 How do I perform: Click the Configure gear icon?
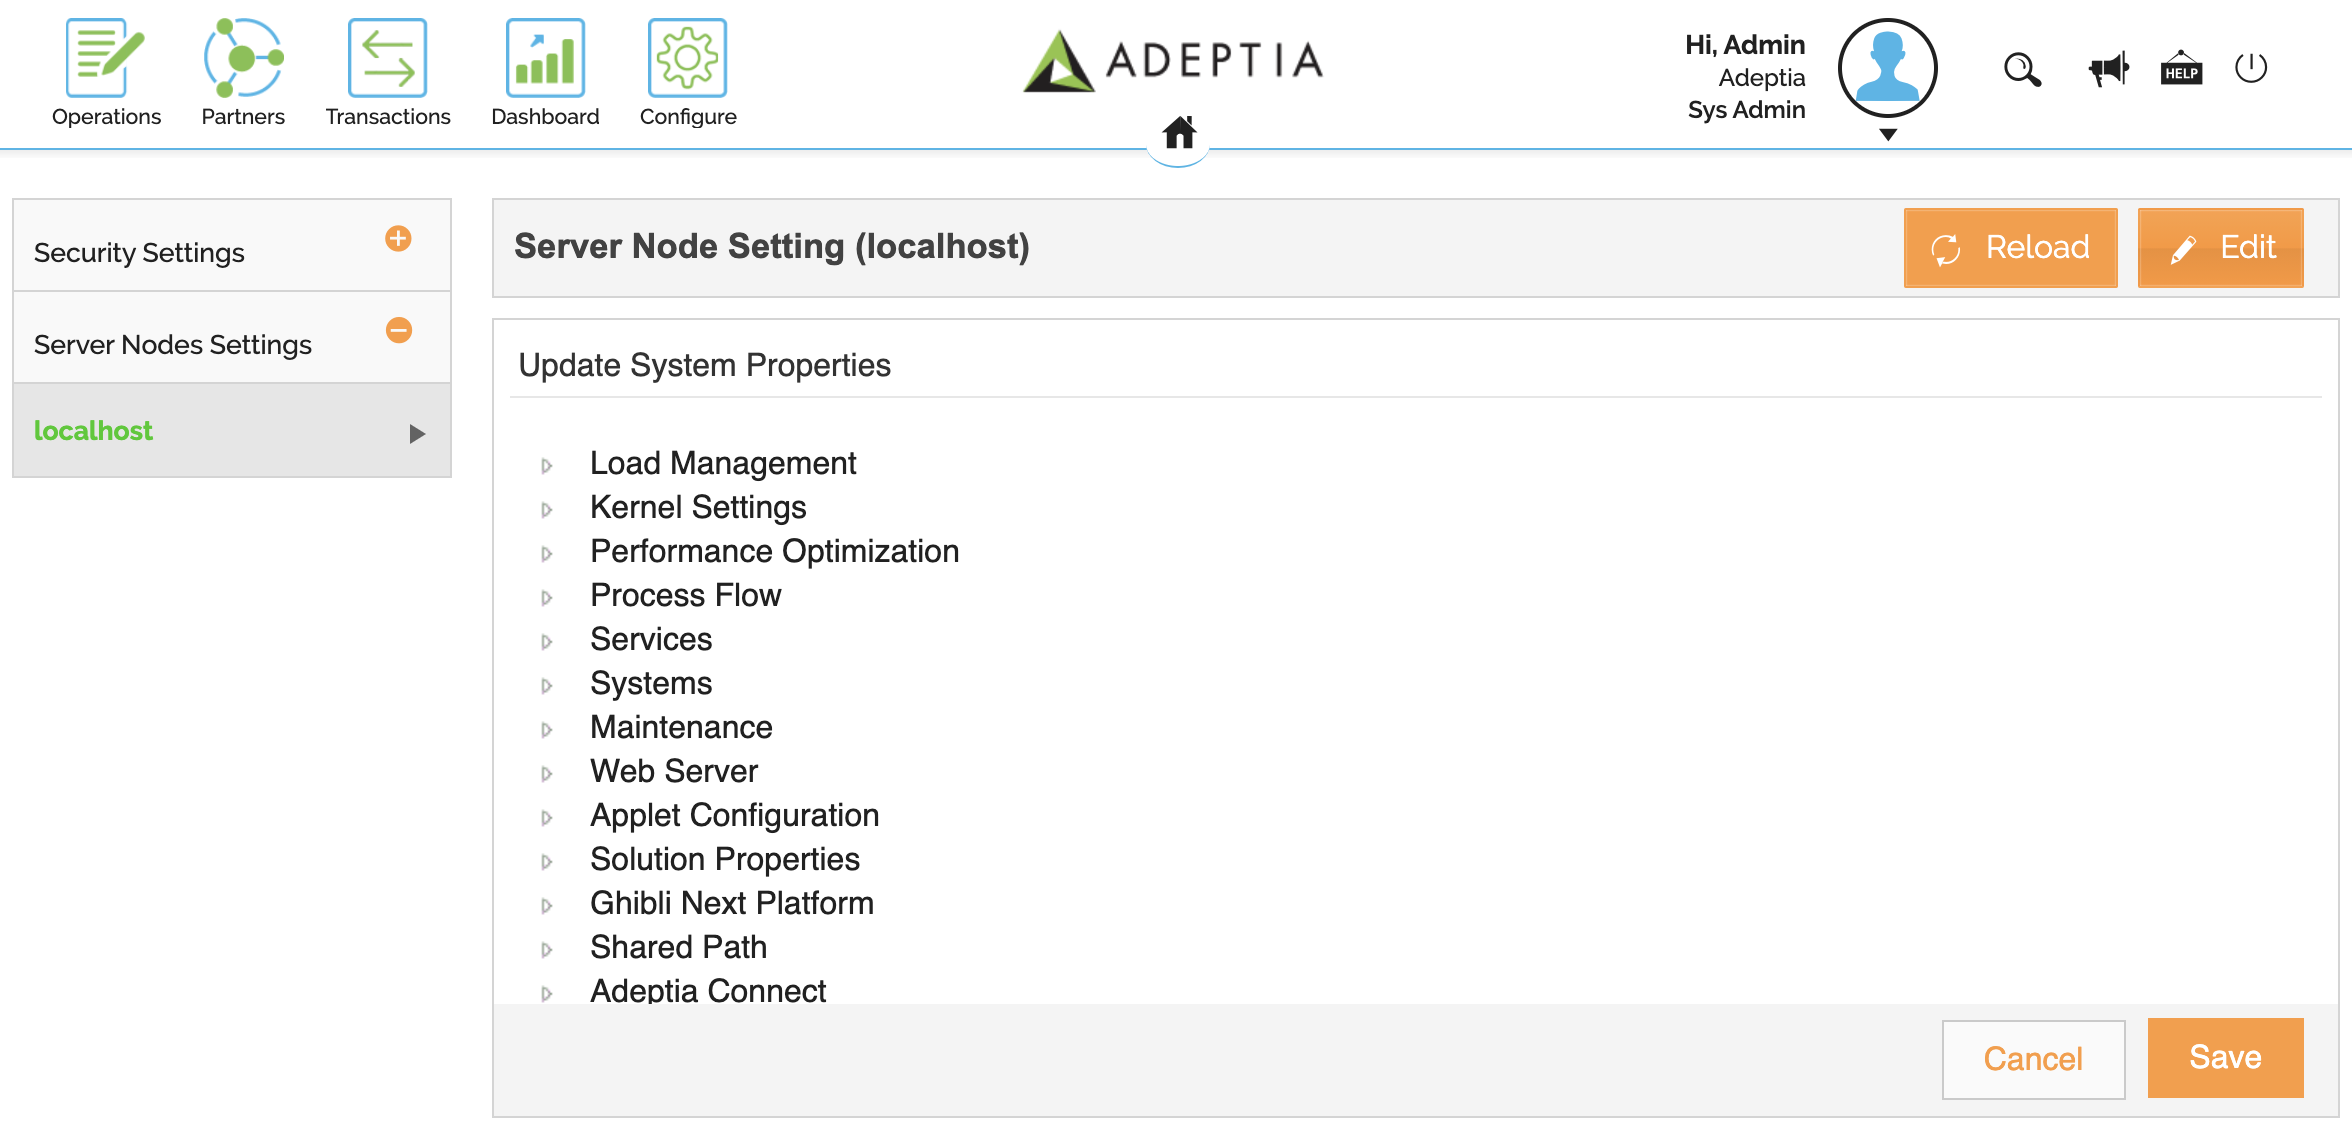[x=687, y=58]
